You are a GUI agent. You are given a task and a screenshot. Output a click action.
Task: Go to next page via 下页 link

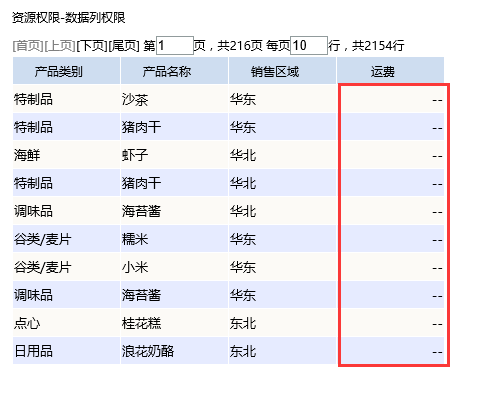click(92, 46)
